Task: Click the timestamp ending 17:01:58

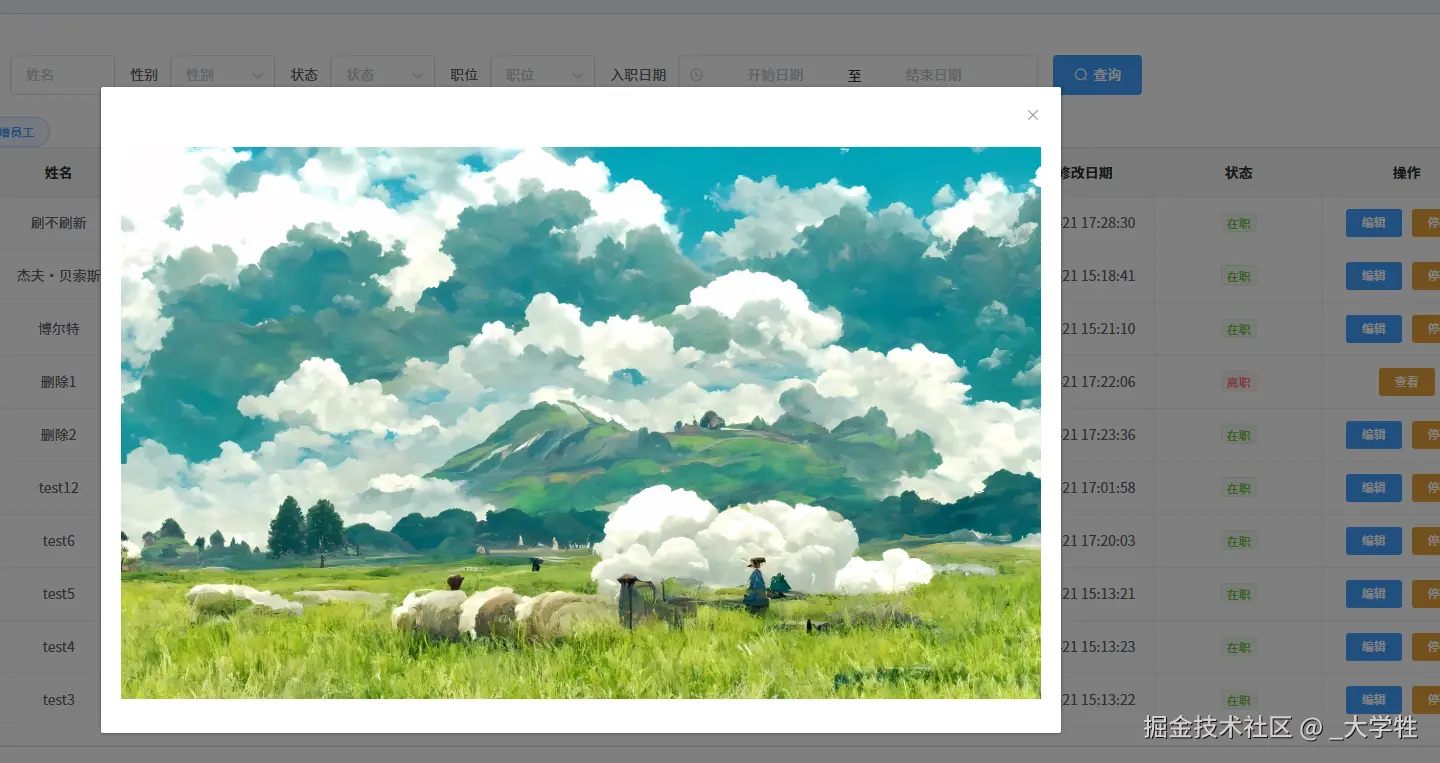Action: click(1098, 488)
